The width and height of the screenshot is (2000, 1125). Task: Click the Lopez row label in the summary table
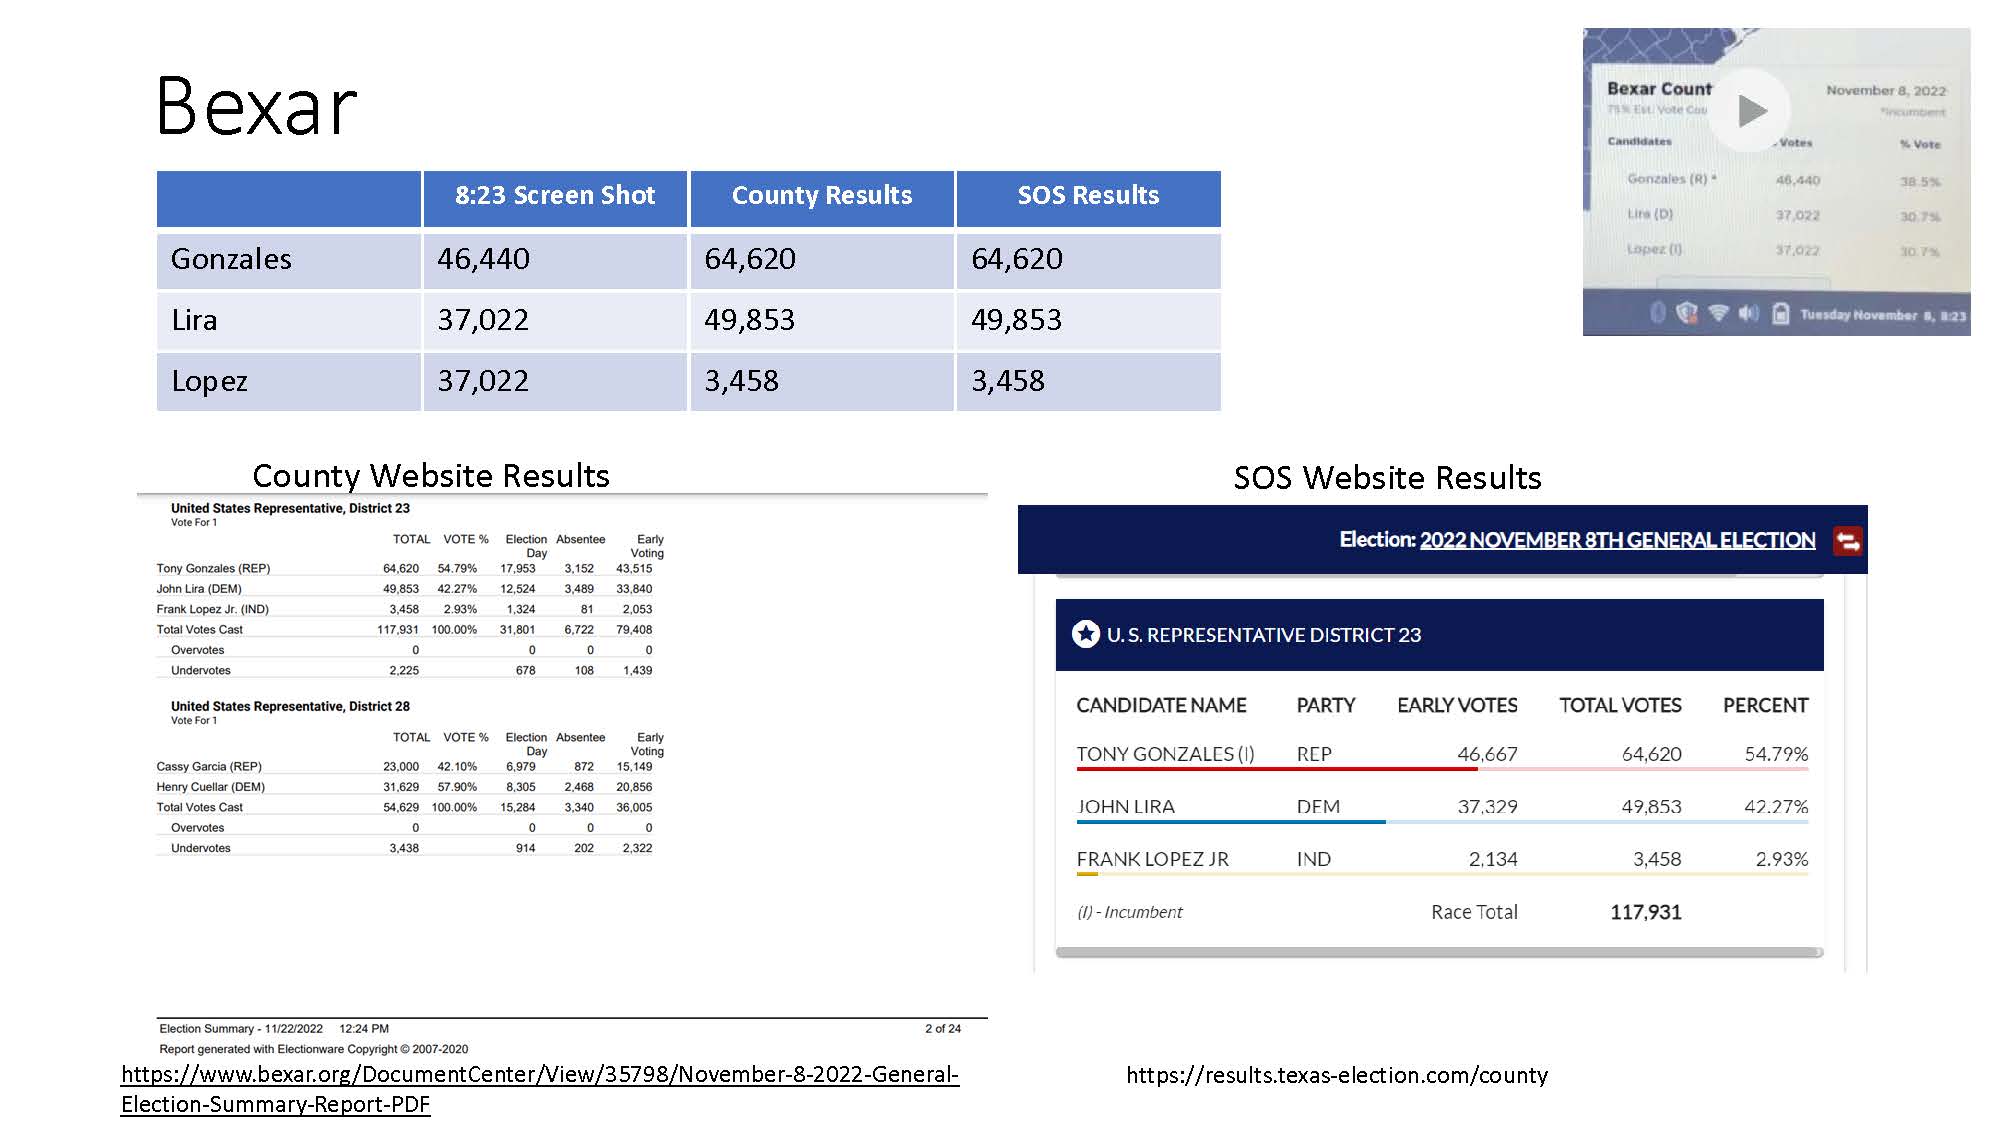point(209,382)
